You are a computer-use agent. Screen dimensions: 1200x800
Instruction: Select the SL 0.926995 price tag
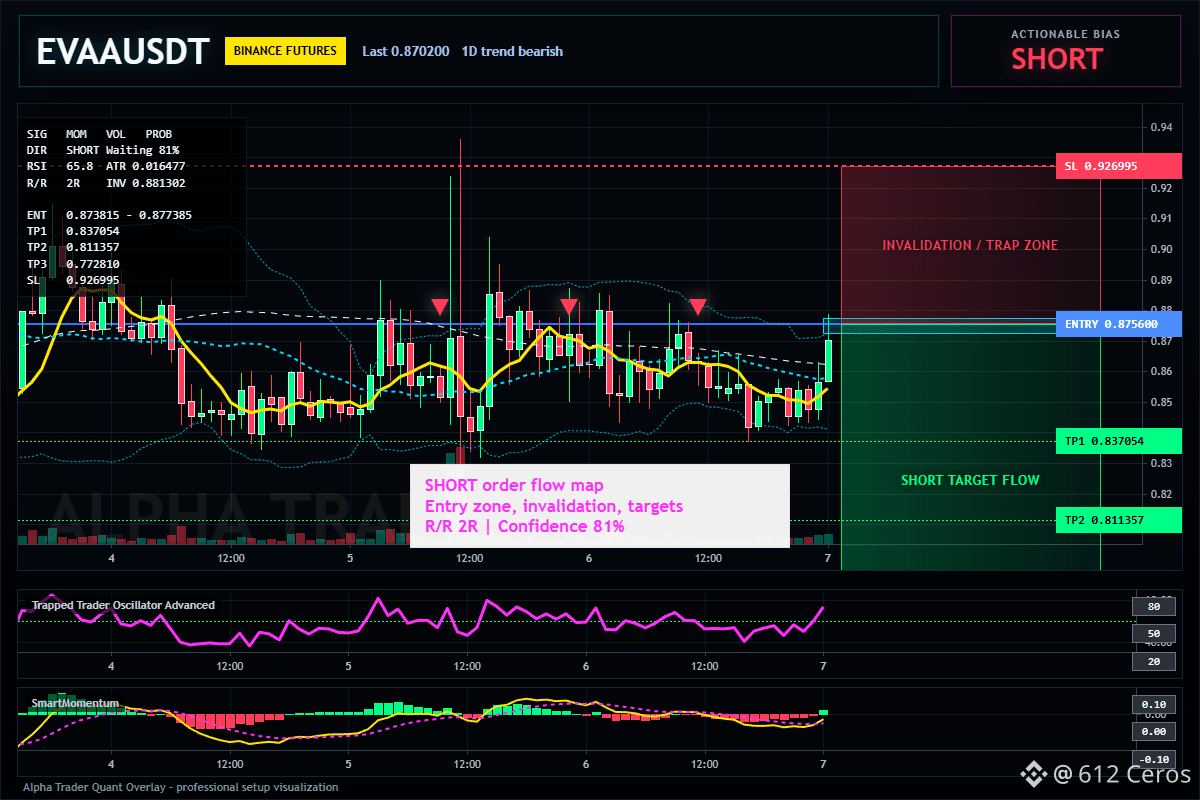(1118, 166)
